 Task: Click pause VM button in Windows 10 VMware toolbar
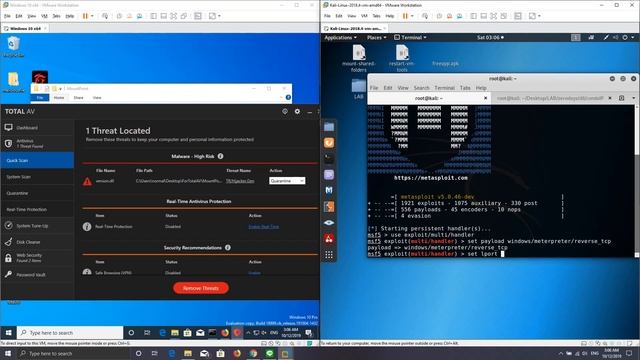coord(85,16)
